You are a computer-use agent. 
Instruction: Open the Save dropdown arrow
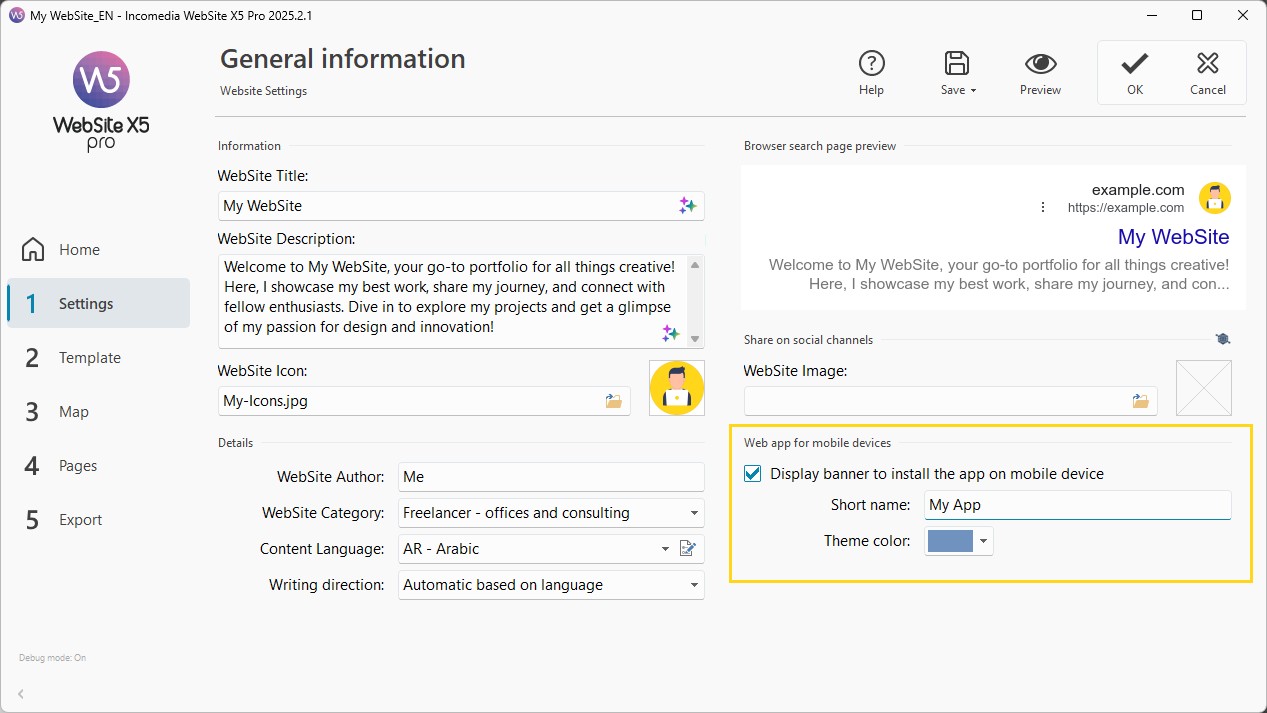click(973, 90)
